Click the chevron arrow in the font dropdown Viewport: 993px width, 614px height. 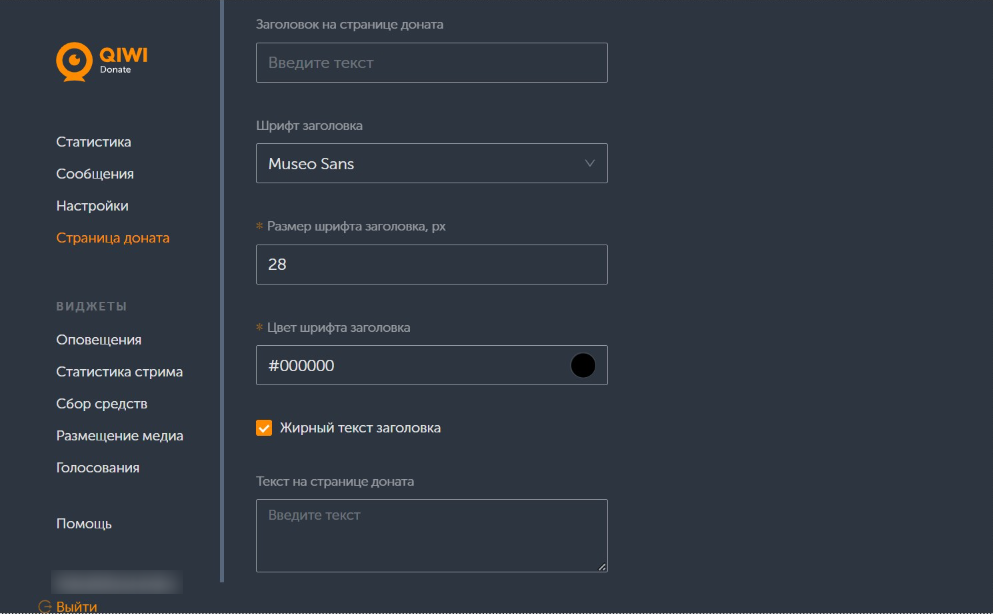pyautogui.click(x=590, y=163)
